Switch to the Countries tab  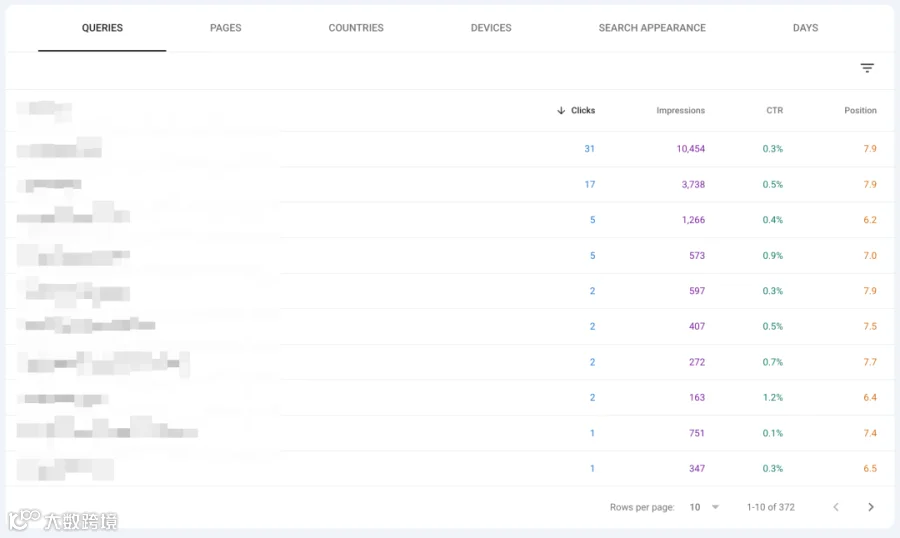tap(356, 28)
